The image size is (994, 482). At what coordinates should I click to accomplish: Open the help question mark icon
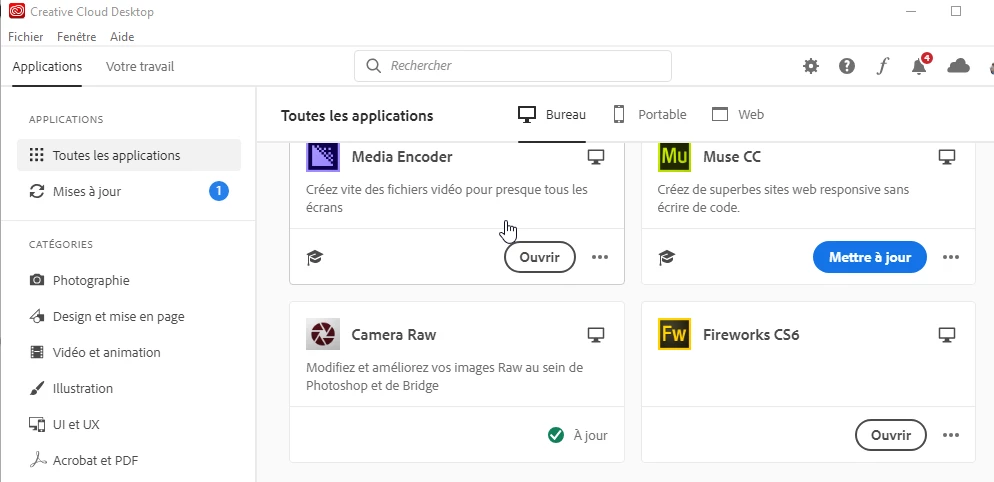[847, 66]
